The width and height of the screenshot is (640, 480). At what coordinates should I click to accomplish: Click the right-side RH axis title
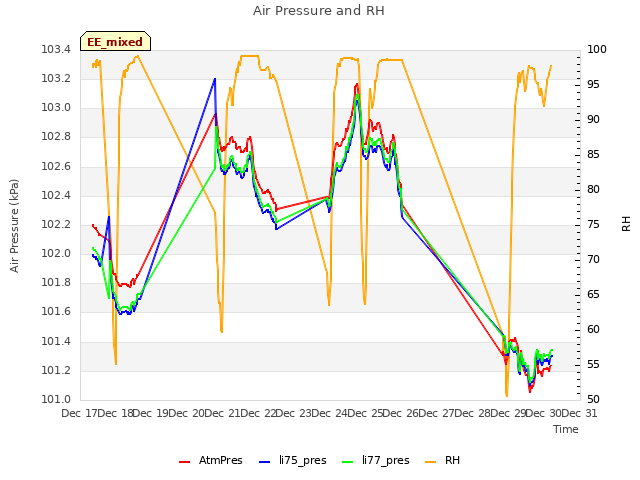[x=626, y=224]
